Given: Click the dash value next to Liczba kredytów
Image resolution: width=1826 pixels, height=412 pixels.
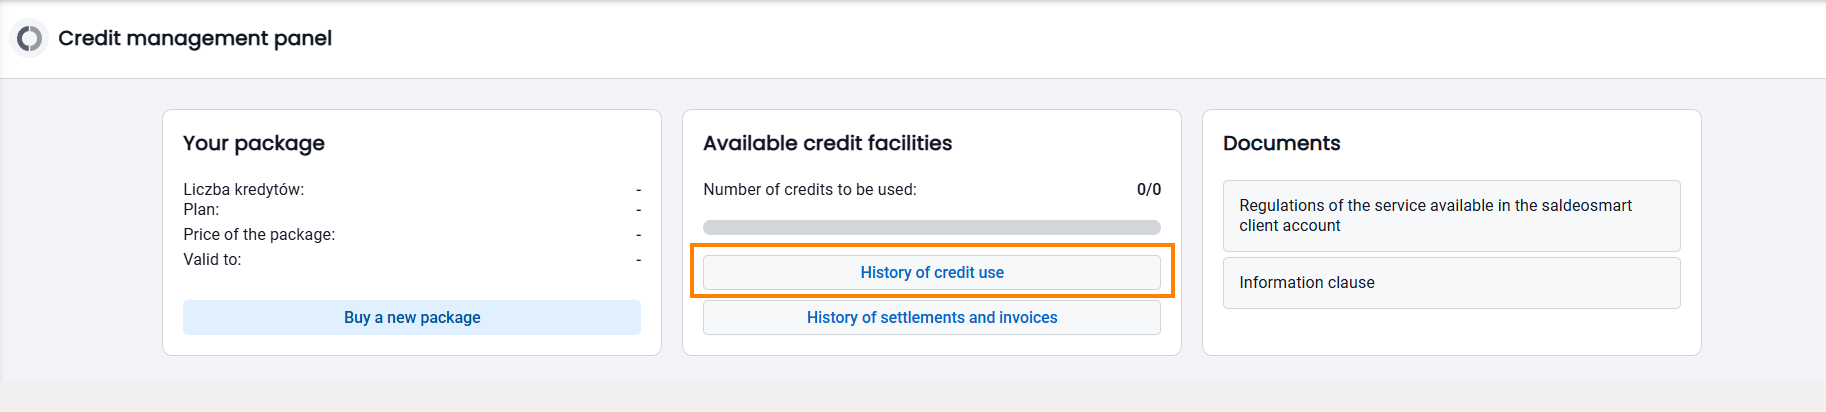Looking at the screenshot, I should (638, 190).
